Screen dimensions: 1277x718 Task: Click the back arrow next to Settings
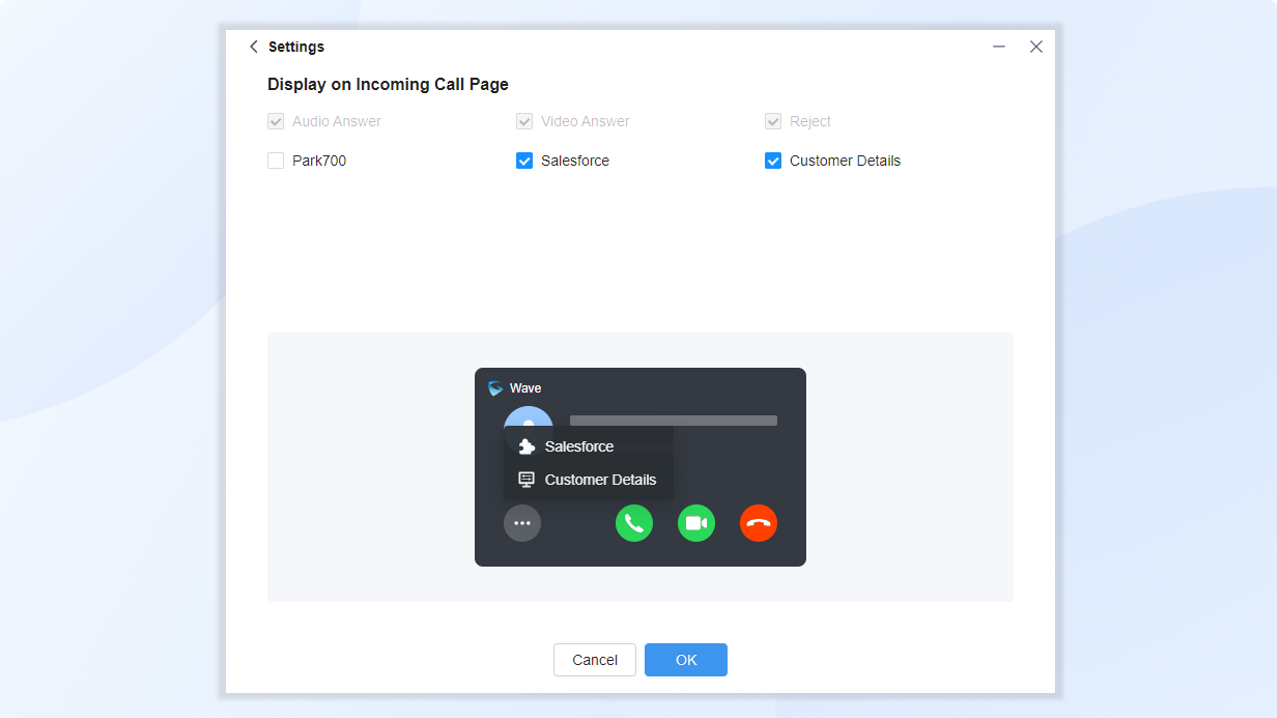[254, 47]
